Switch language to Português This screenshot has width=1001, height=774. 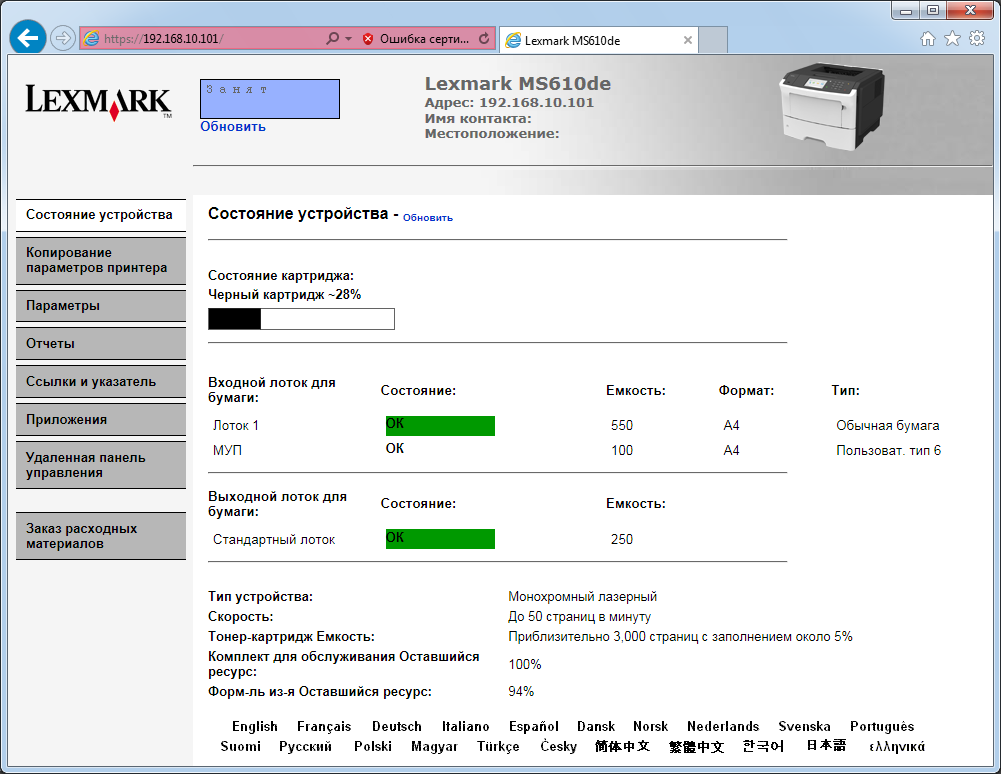coord(882,726)
